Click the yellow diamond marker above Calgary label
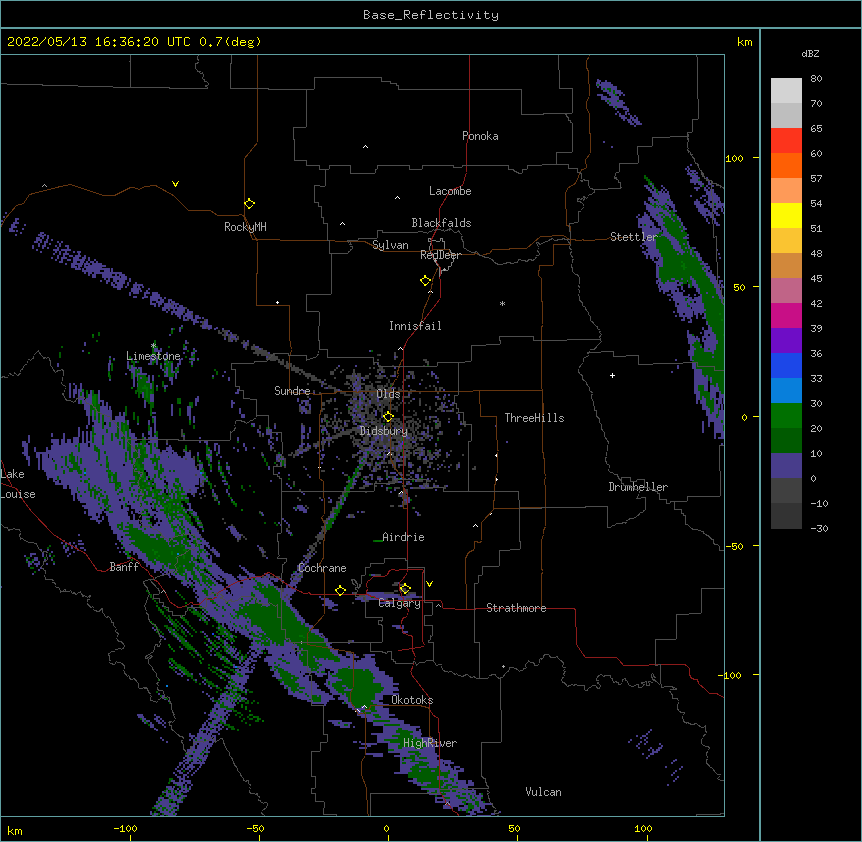 pos(405,588)
